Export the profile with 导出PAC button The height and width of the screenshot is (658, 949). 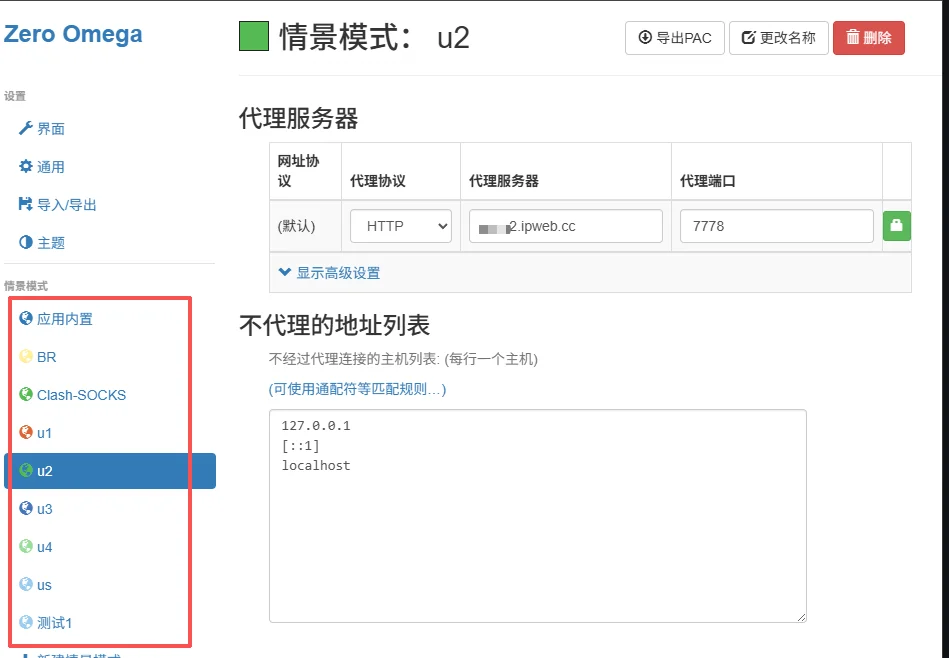(674, 38)
